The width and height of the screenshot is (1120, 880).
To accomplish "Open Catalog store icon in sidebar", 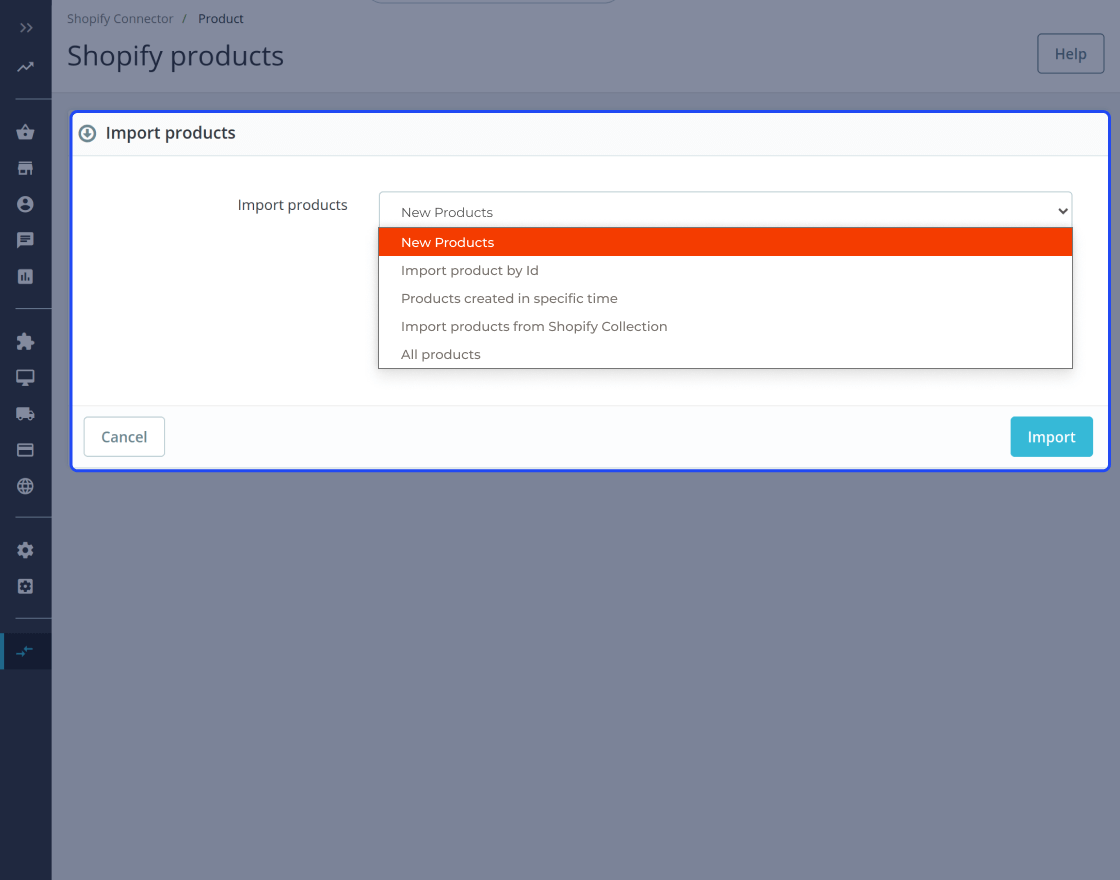I will coord(25,168).
